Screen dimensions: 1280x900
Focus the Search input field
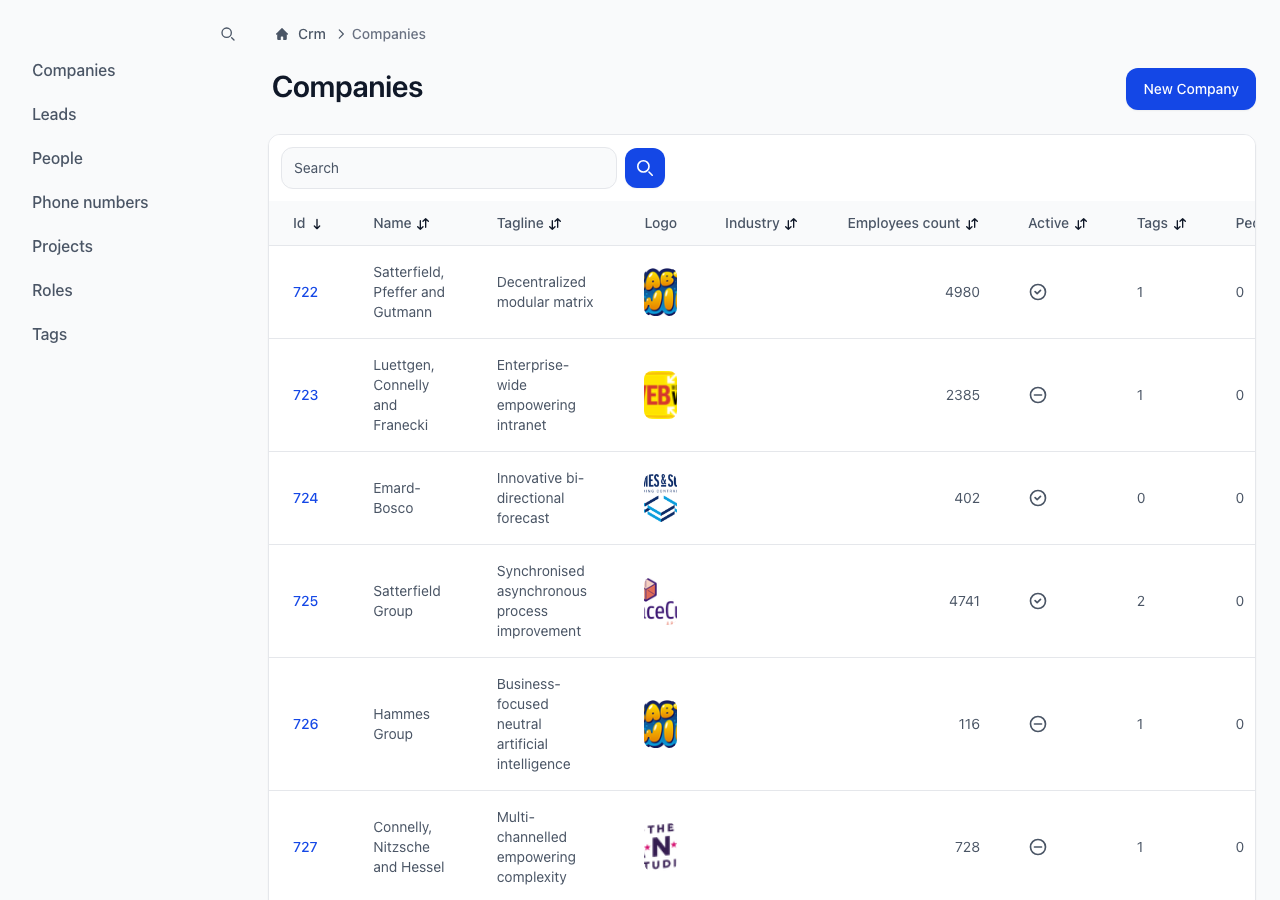point(449,168)
